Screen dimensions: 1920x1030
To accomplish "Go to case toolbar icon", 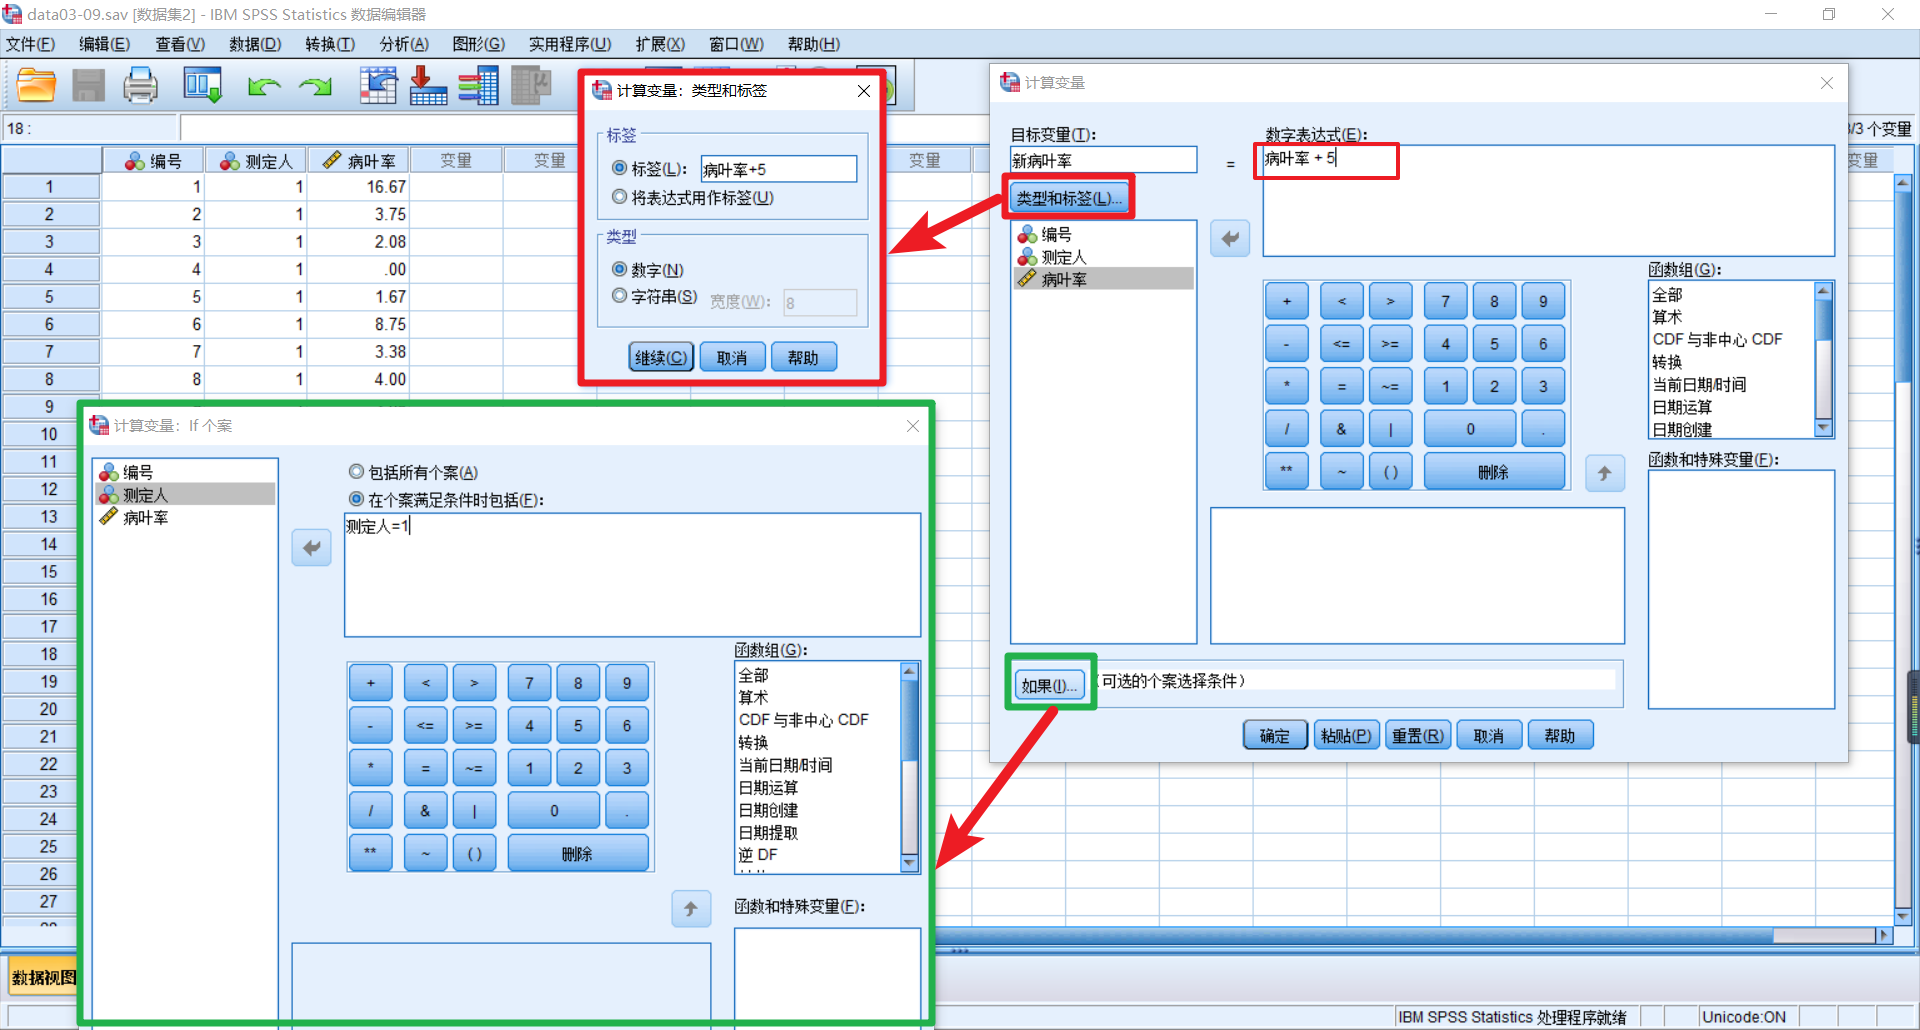I will [x=378, y=86].
